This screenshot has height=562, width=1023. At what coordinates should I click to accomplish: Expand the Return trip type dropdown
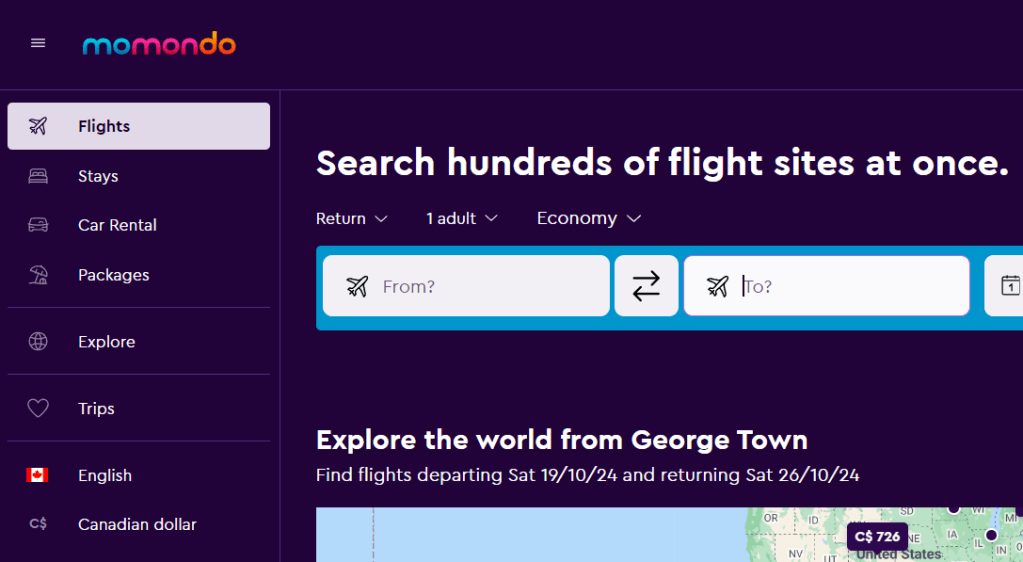click(351, 218)
